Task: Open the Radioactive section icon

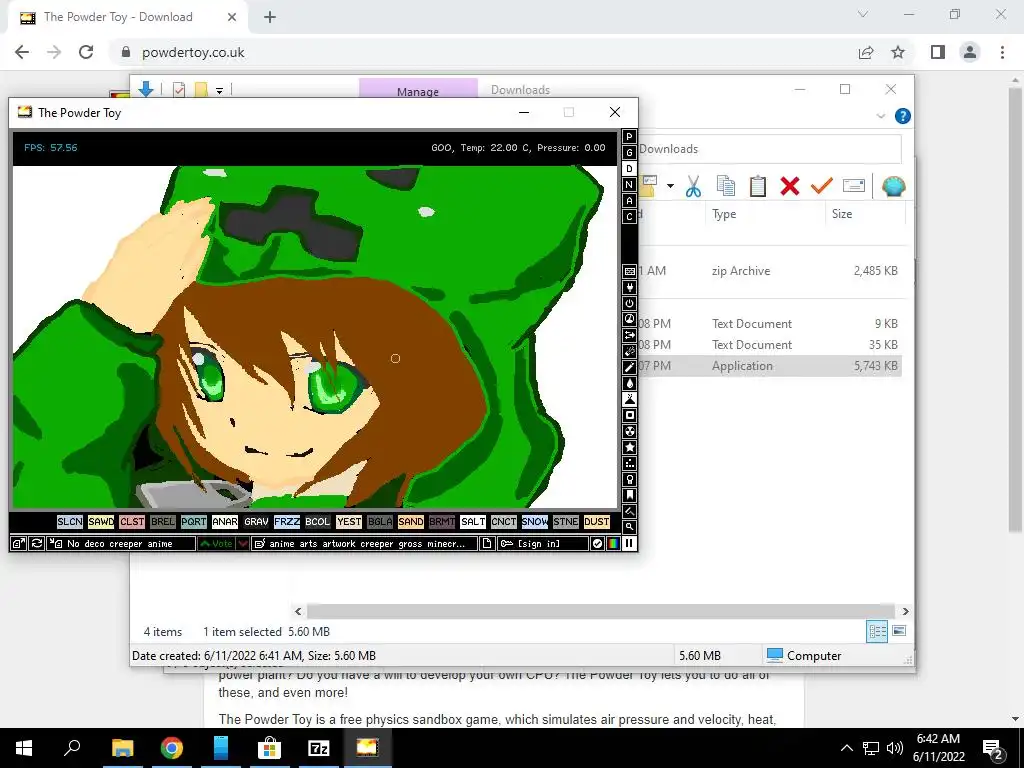Action: [x=630, y=431]
